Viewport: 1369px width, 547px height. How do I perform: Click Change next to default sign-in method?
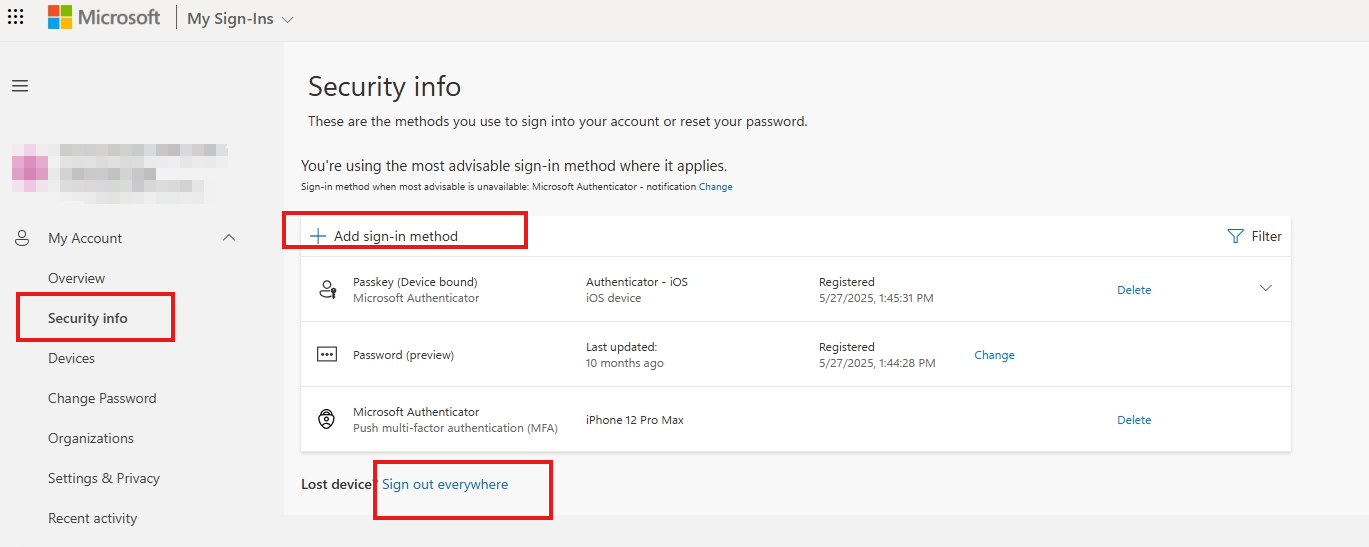pyautogui.click(x=715, y=187)
